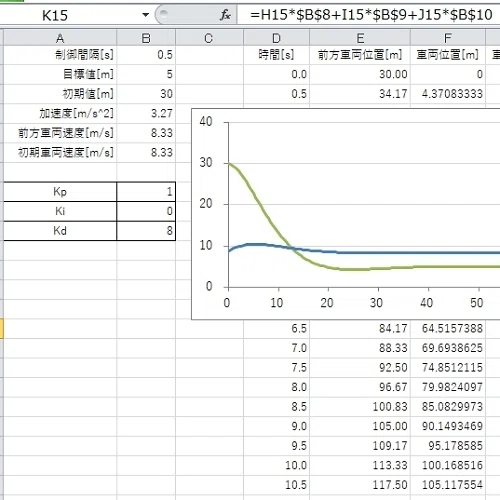500x500 pixels.
Task: Select acceleration value cell 3.27
Action: (146, 113)
